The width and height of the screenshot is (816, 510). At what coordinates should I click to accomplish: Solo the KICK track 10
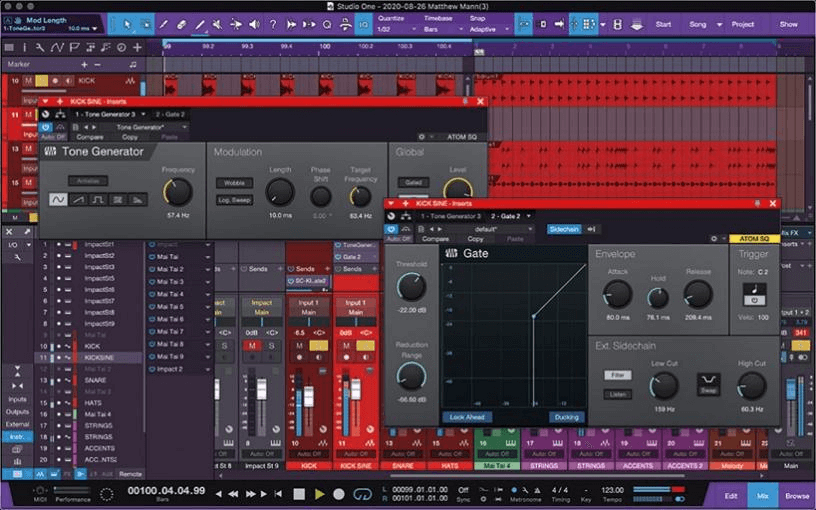[42, 81]
